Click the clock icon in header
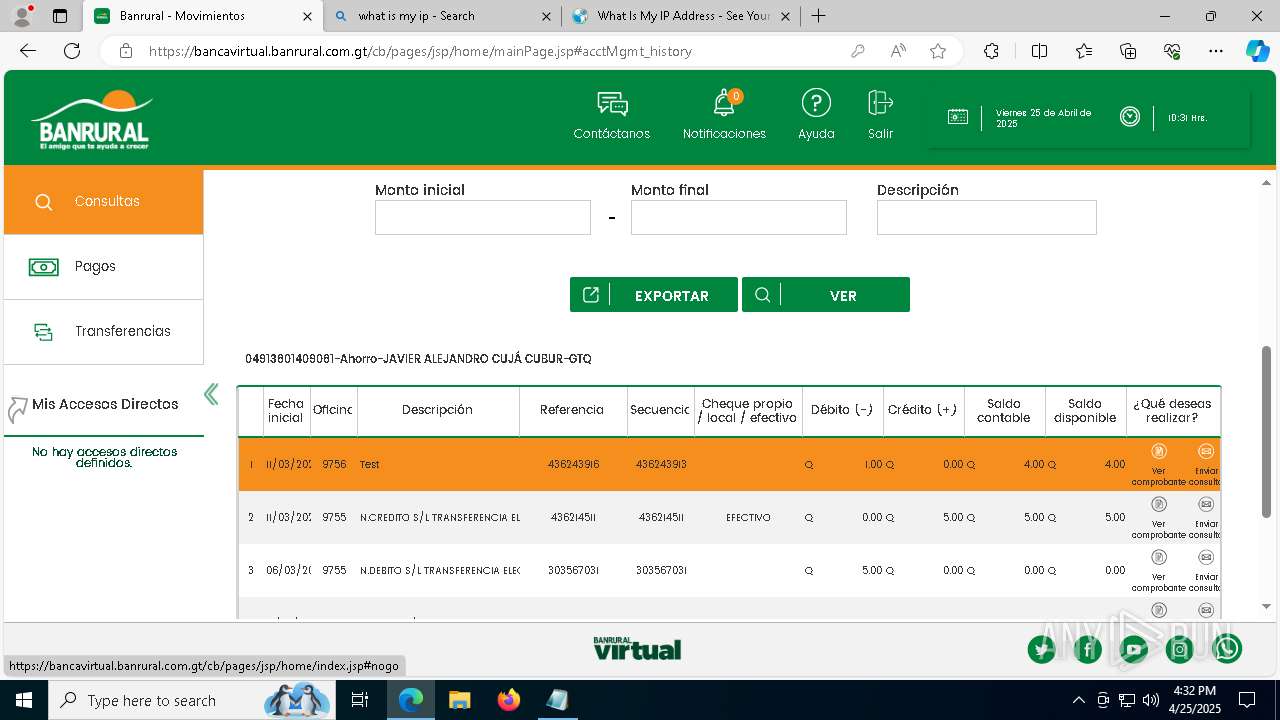 1130,117
